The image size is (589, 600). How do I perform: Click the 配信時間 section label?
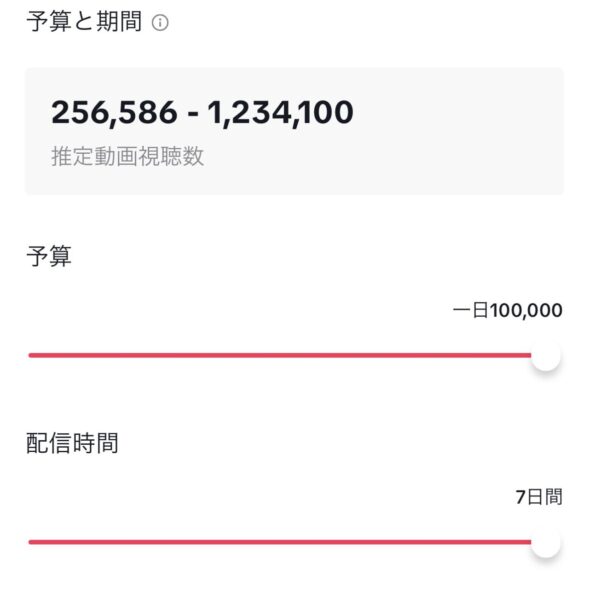(x=72, y=443)
